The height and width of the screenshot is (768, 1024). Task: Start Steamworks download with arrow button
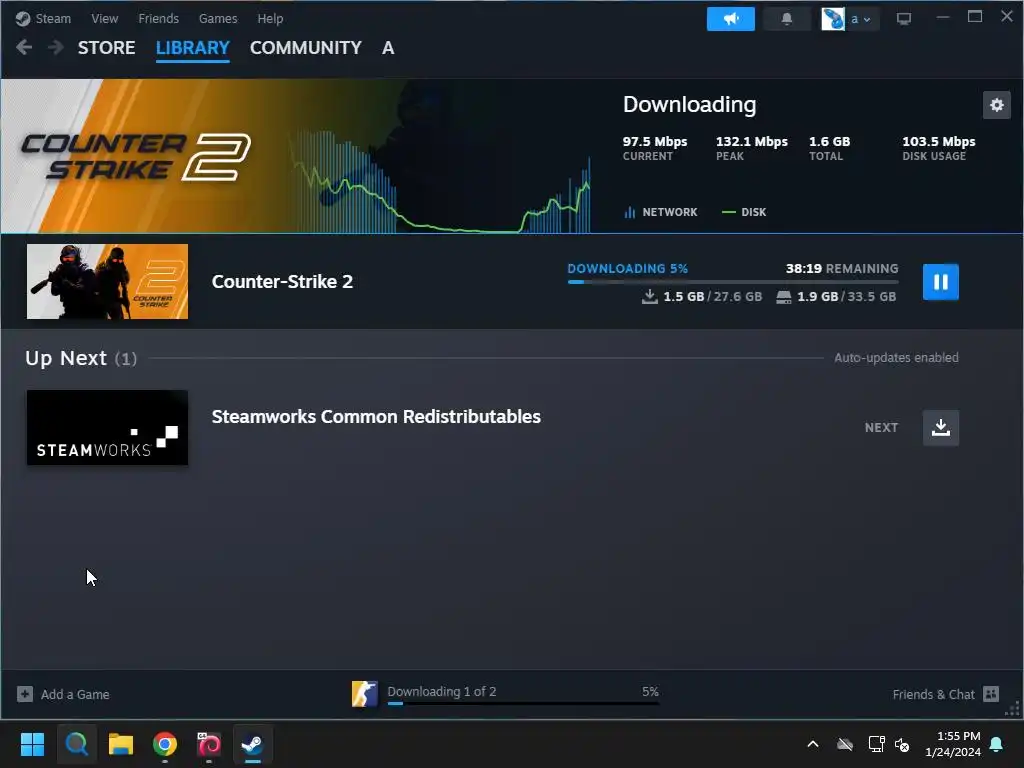point(940,428)
